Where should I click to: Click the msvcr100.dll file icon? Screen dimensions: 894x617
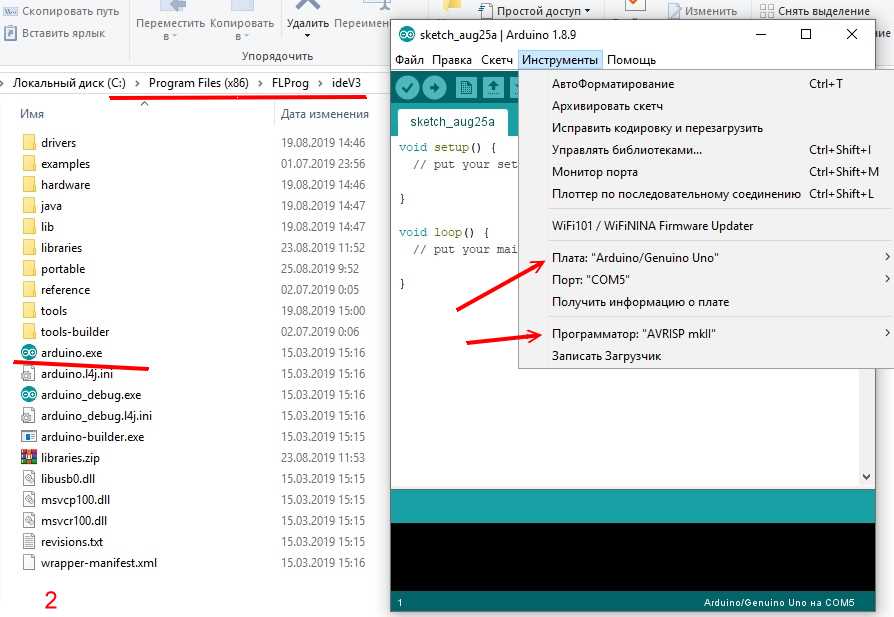coord(29,521)
